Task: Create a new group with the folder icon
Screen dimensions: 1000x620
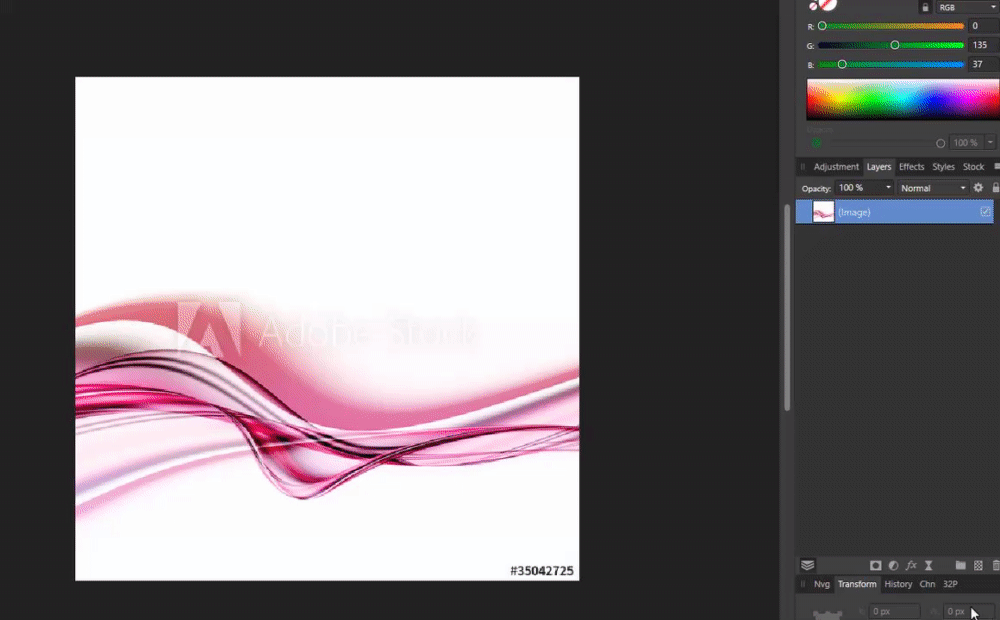Action: coord(960,565)
